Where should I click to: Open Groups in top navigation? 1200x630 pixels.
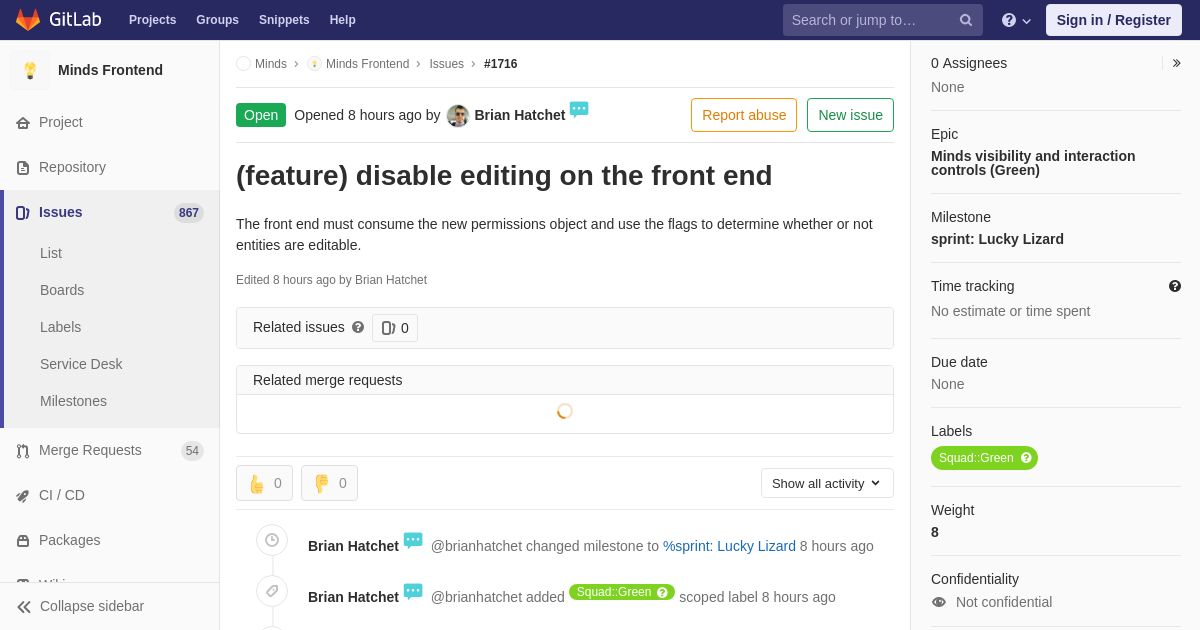[x=217, y=20]
